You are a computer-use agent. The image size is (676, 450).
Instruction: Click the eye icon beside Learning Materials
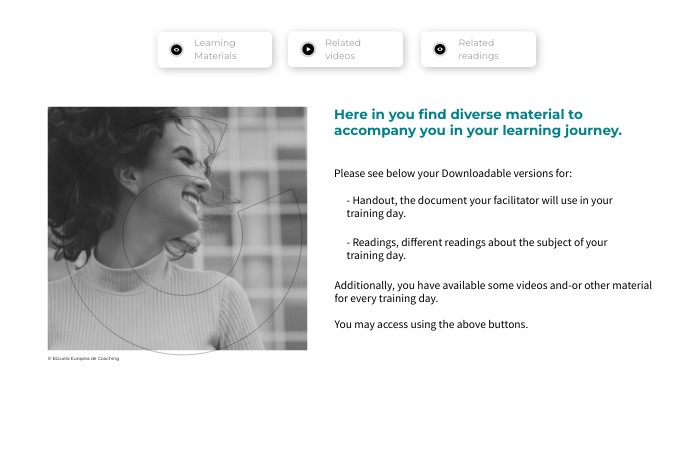pos(176,50)
